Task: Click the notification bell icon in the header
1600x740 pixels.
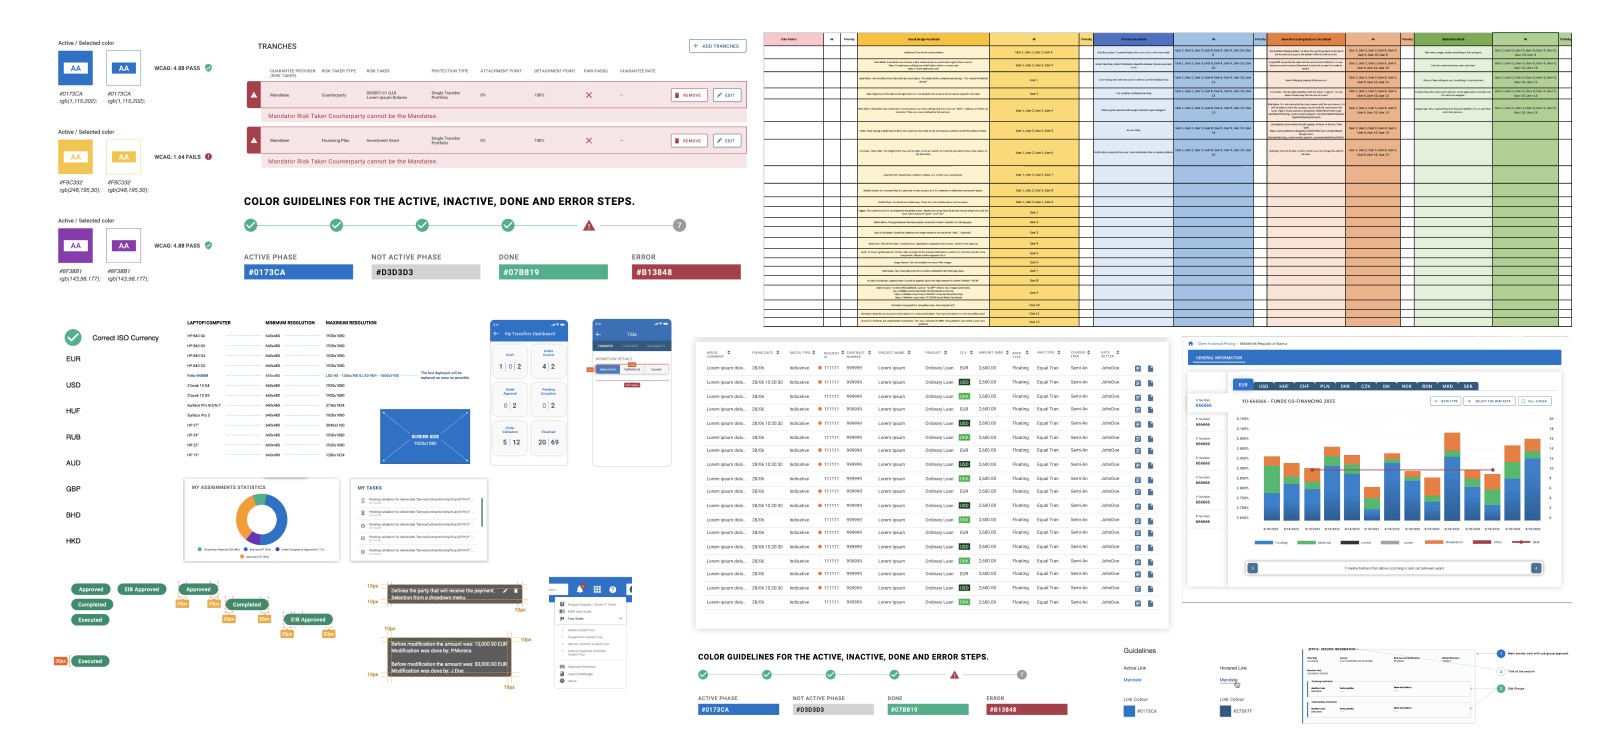Action: 580,589
